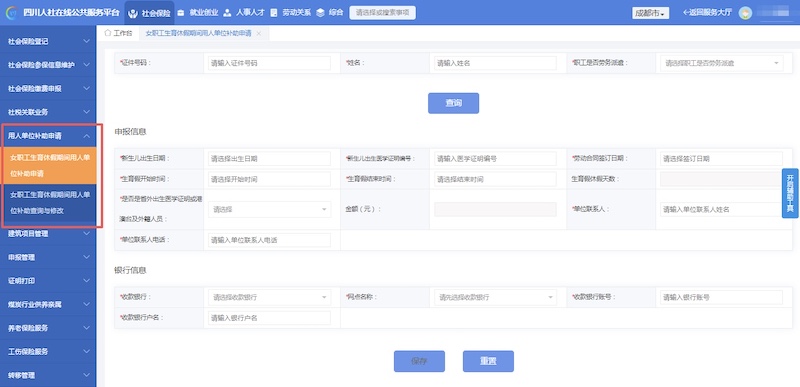The height and width of the screenshot is (387, 800).
Task: Click the 生育假开始时间 field
Action: tap(269, 179)
